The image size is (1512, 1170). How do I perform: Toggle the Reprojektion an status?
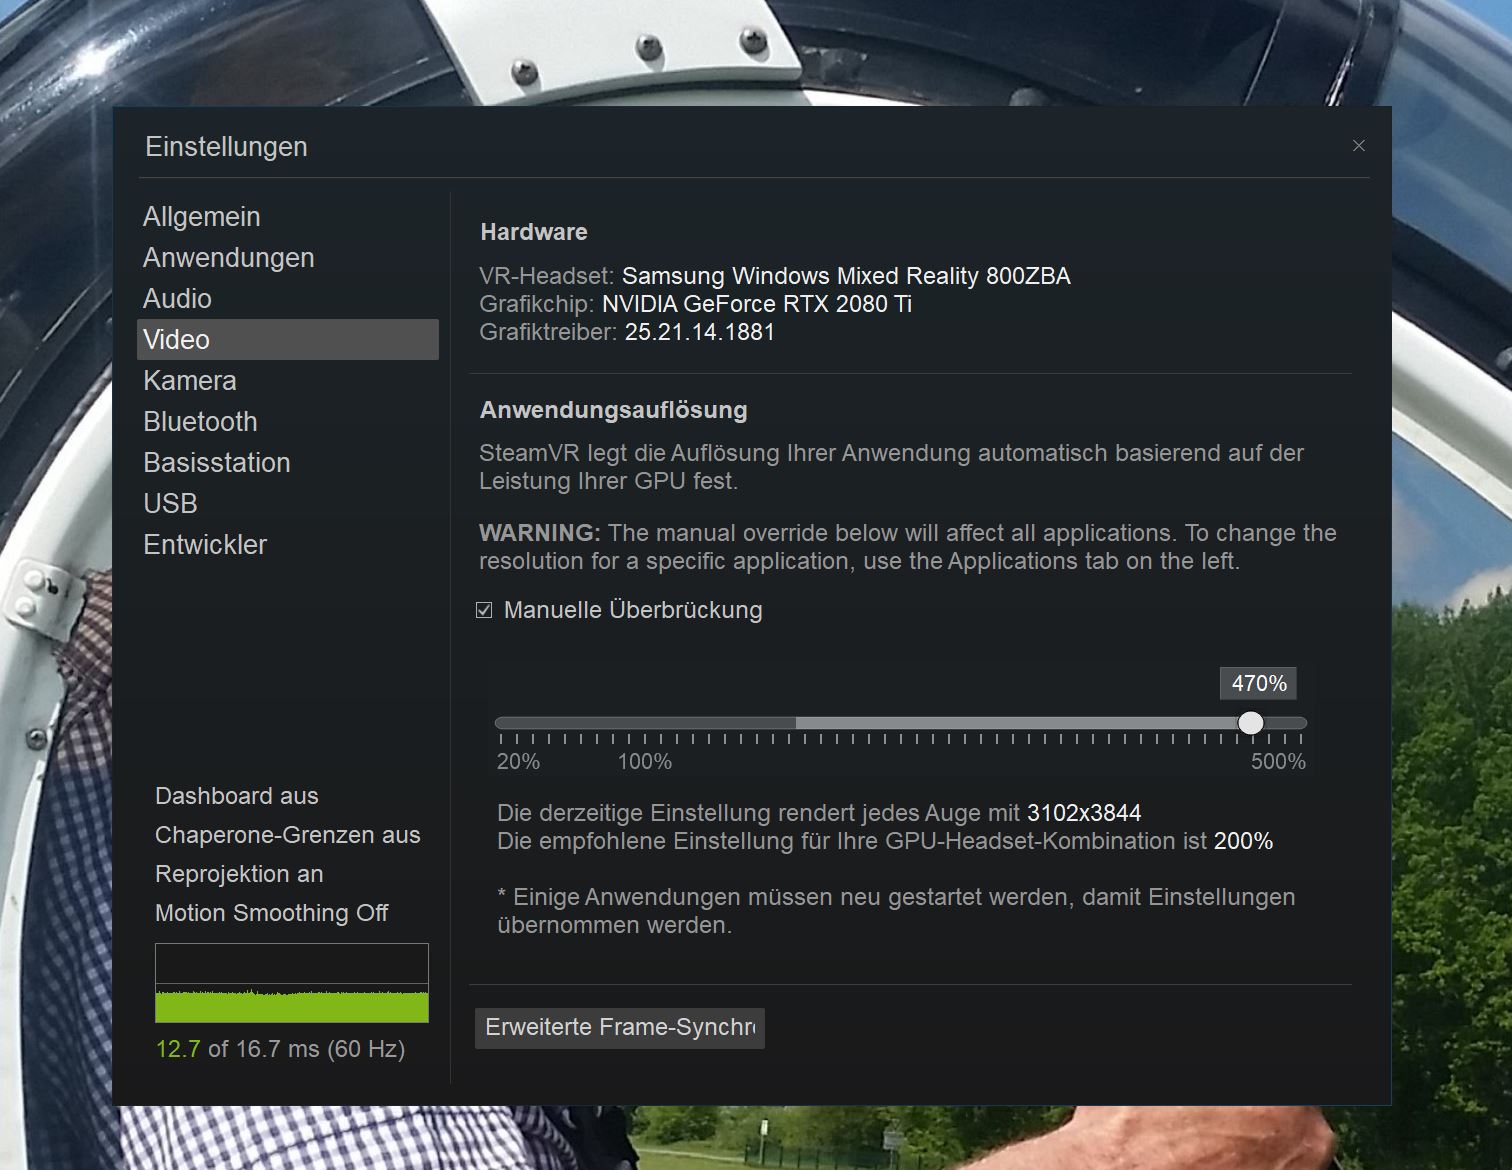239,874
